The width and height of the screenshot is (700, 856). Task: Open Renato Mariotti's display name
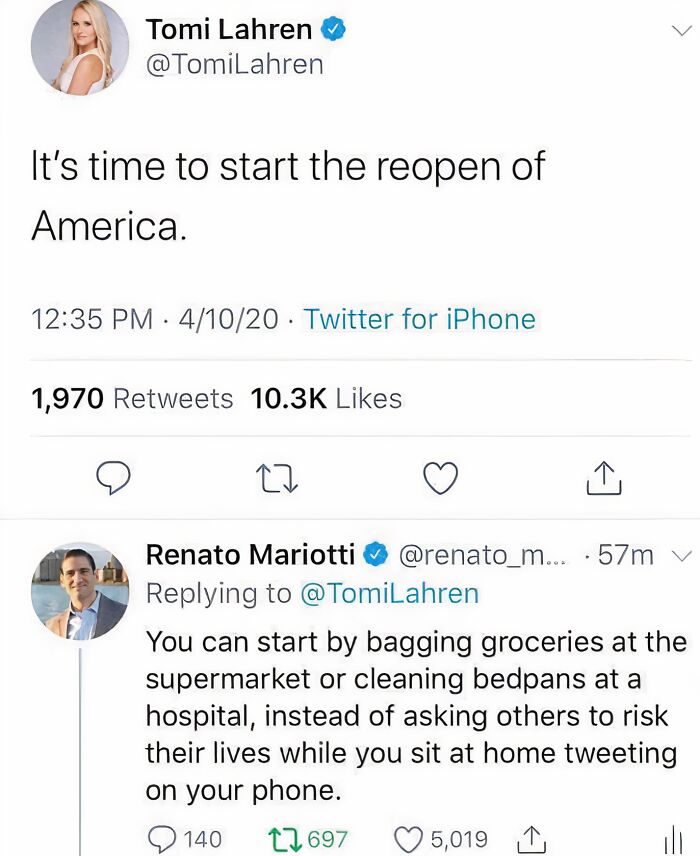[x=250, y=554]
